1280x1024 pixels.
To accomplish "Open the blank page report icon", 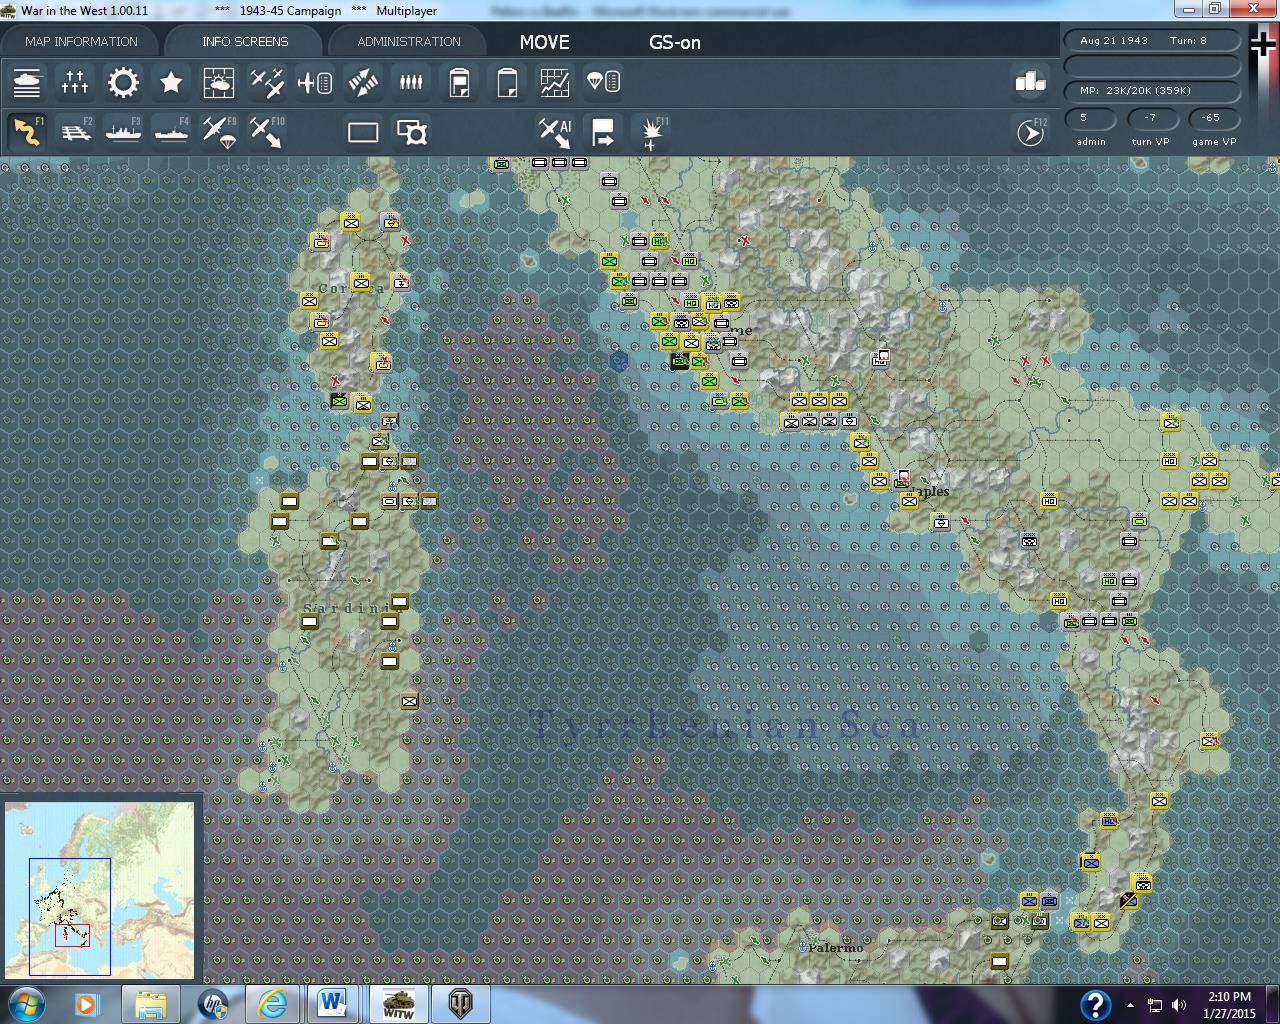I will click(x=507, y=82).
